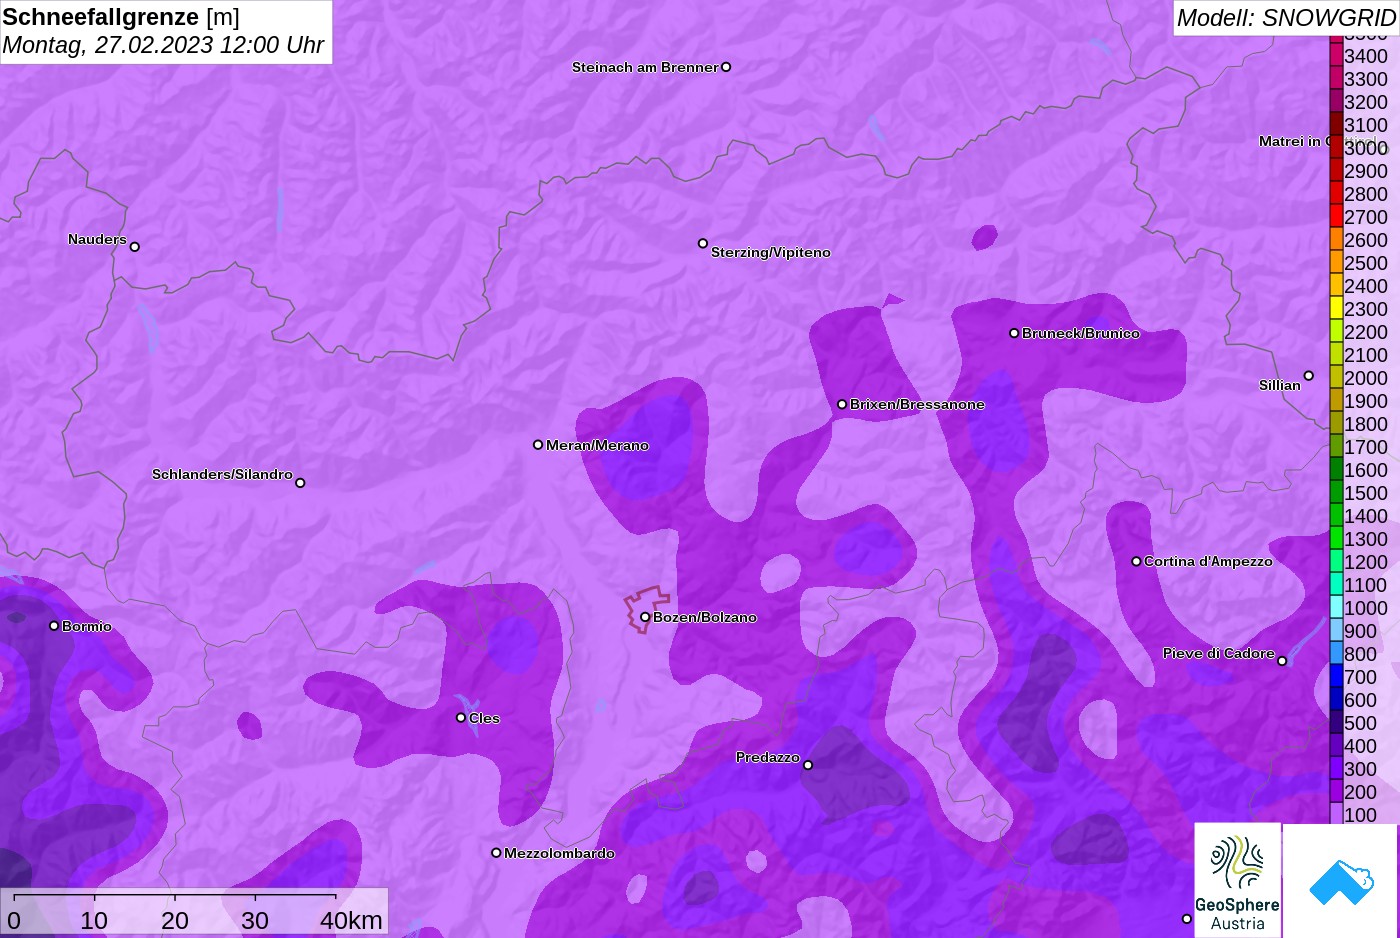Click the legend value "100"
1400x938 pixels.
(x=1361, y=815)
